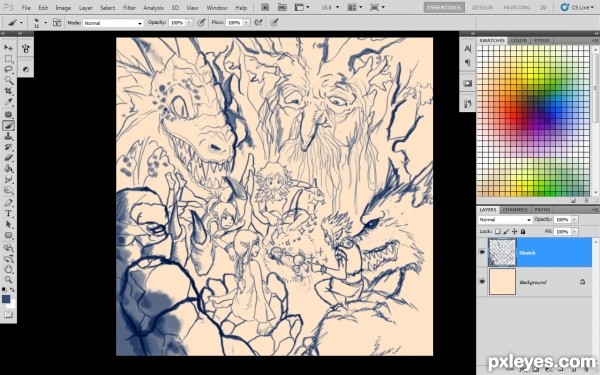Open the brush Mode dropdown
This screenshot has height=375, width=600.
coord(113,23)
